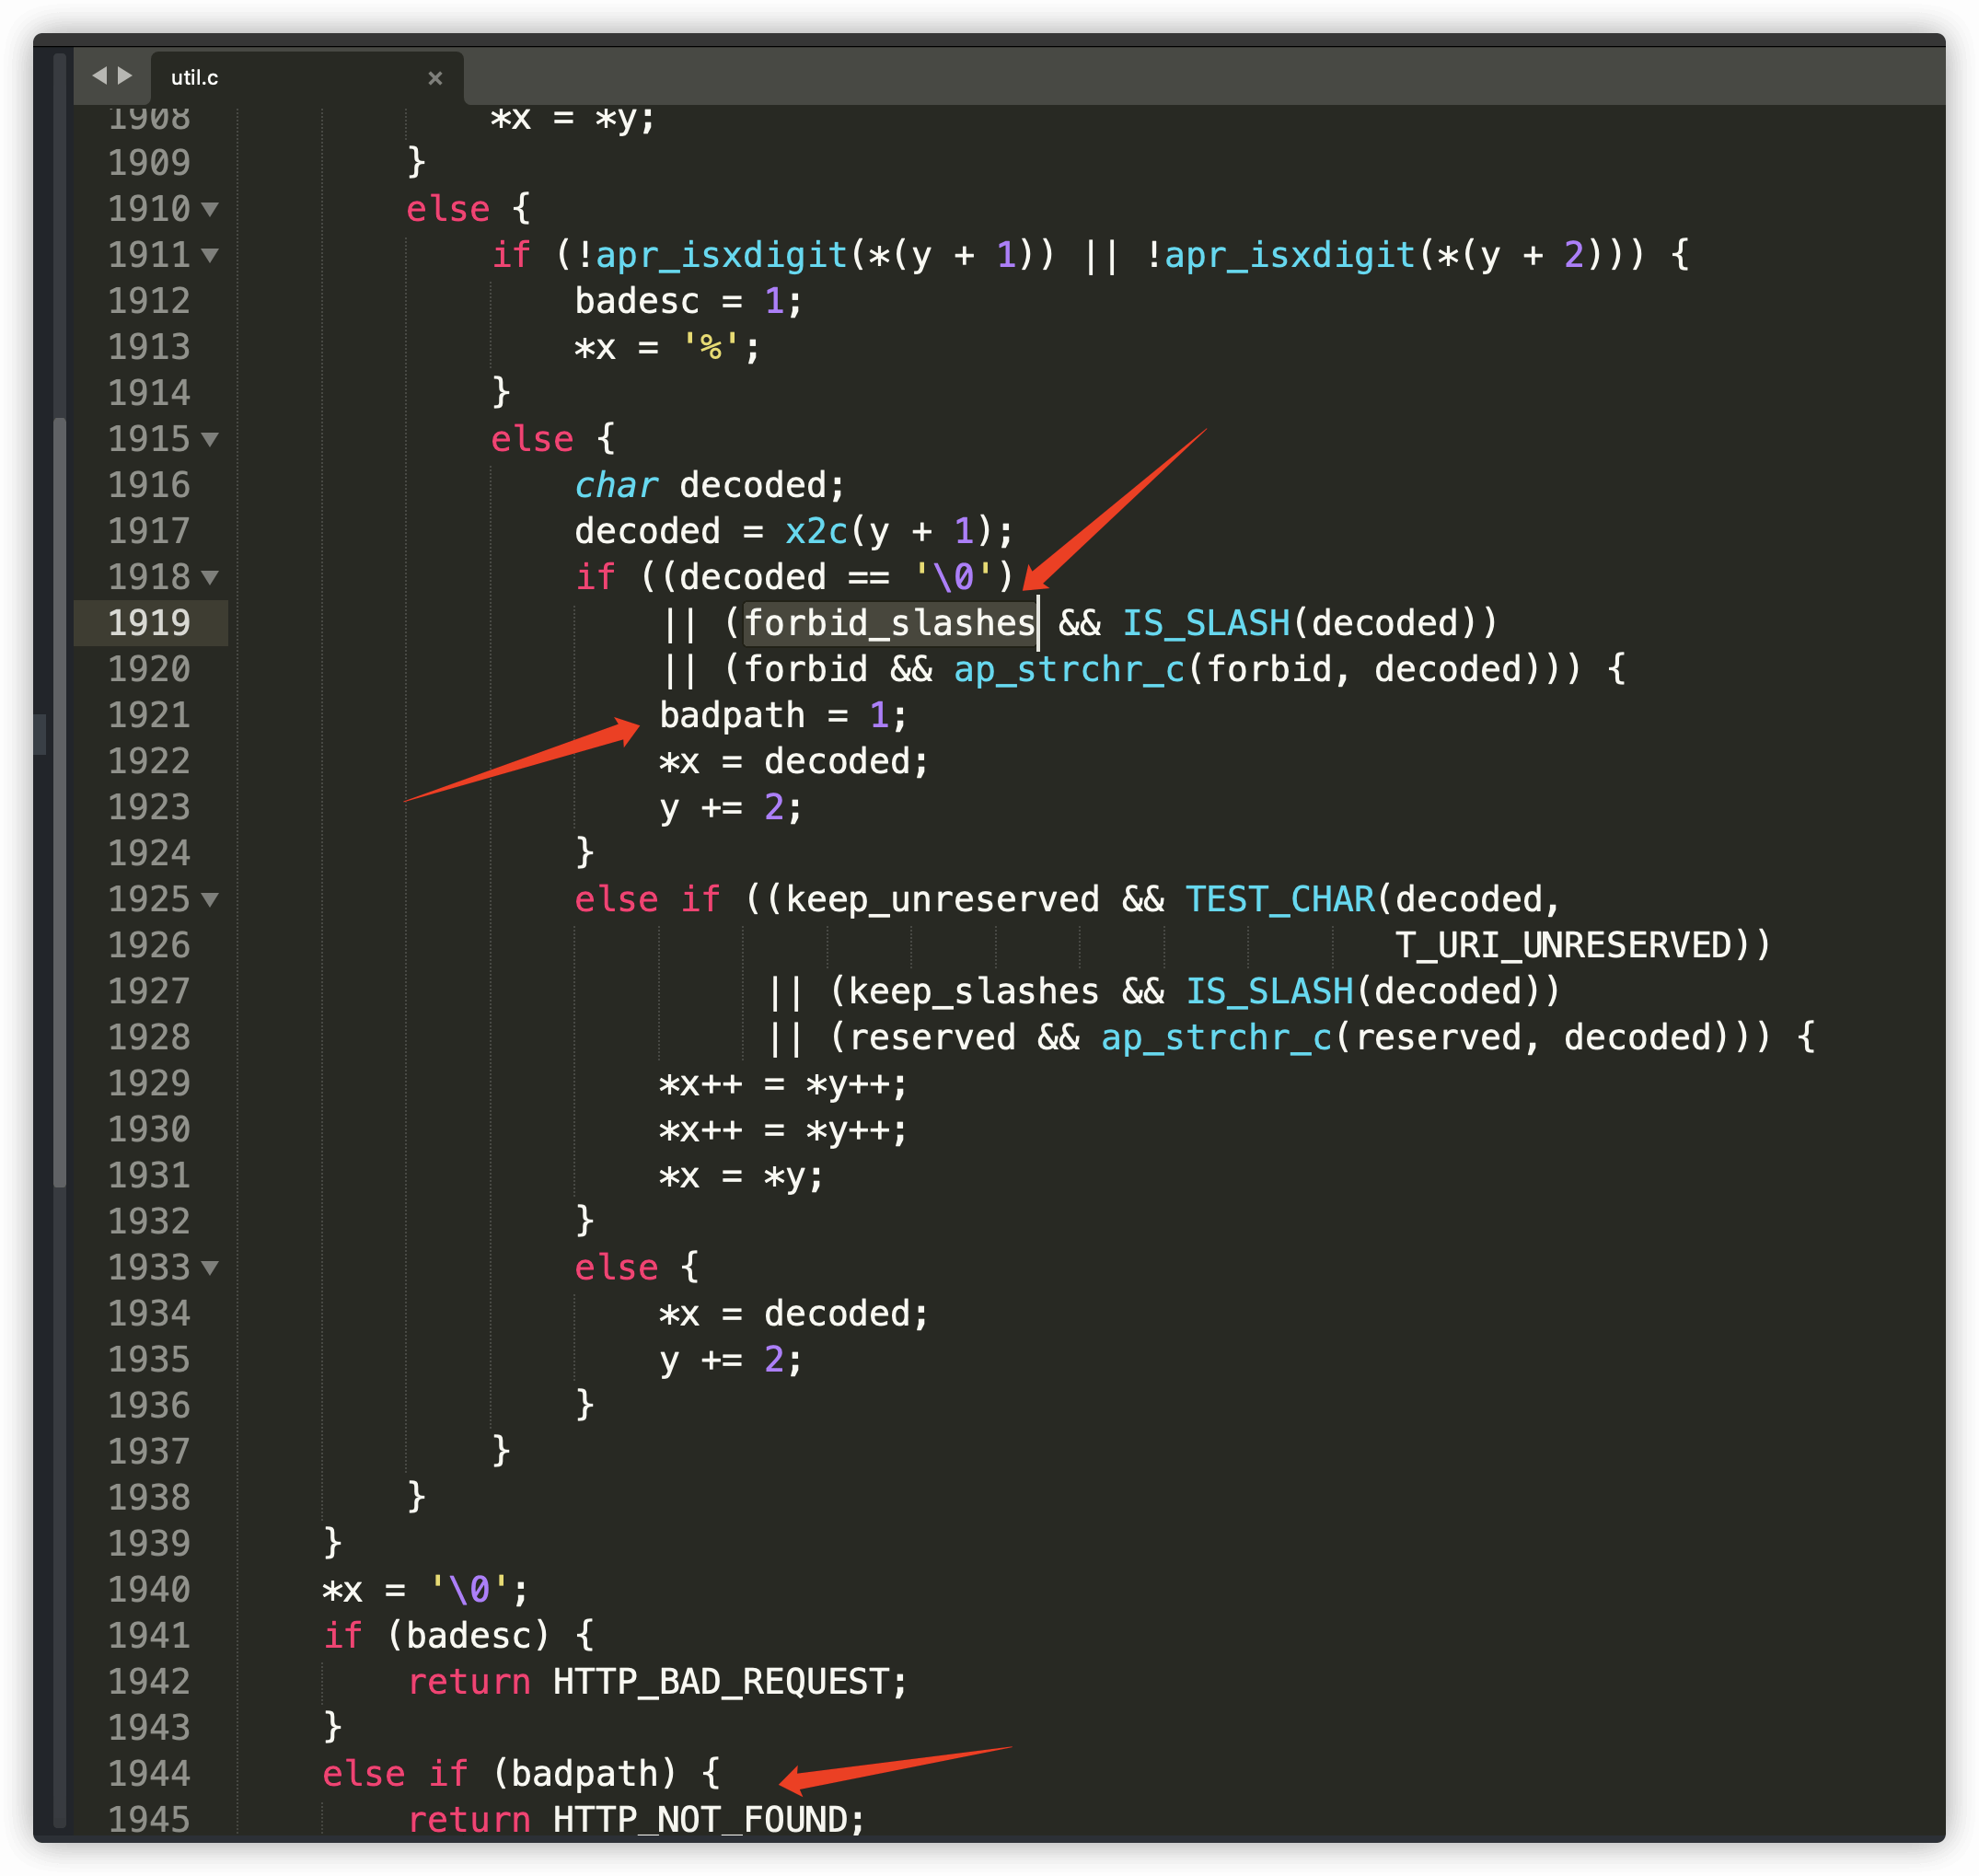The image size is (1979, 1876).
Task: Fold the if block at line 1918
Action: click(210, 577)
